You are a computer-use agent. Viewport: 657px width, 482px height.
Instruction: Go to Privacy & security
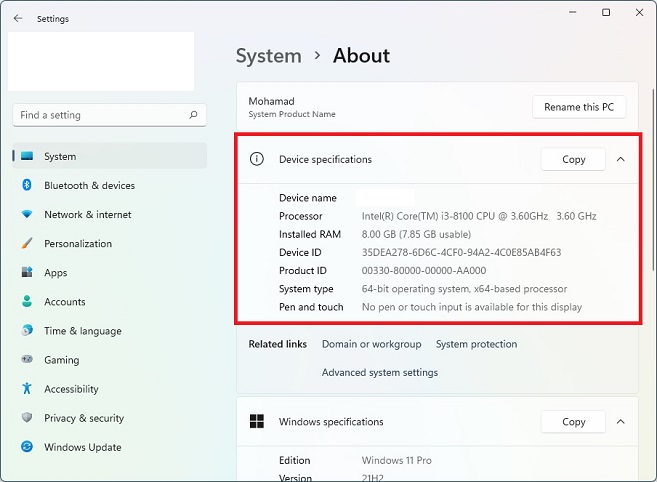(x=110, y=418)
